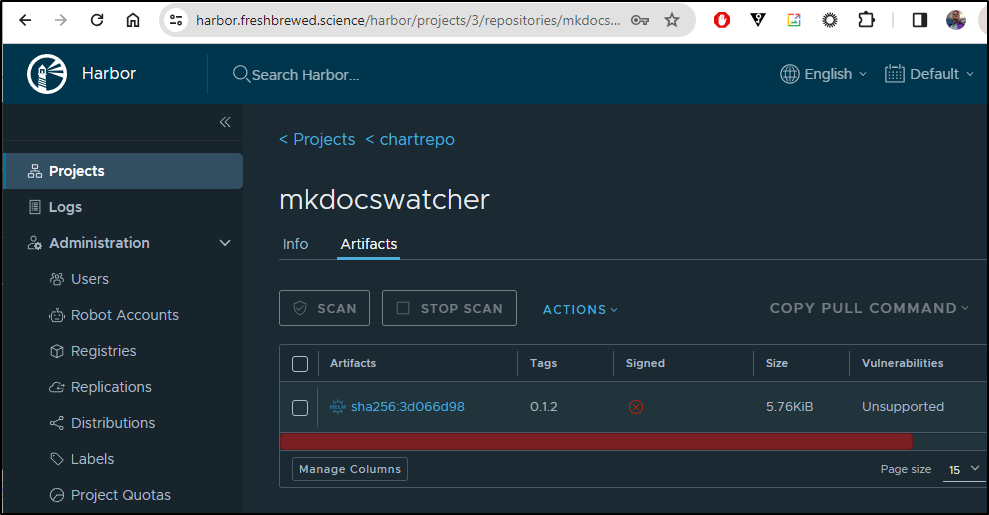Switch to the Artifacts tab
This screenshot has height=515, width=989.
368,244
